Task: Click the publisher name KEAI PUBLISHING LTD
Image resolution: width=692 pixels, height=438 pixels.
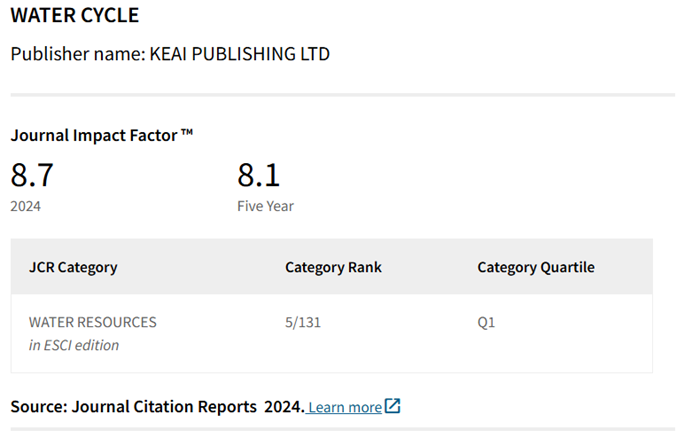Action: tap(240, 54)
